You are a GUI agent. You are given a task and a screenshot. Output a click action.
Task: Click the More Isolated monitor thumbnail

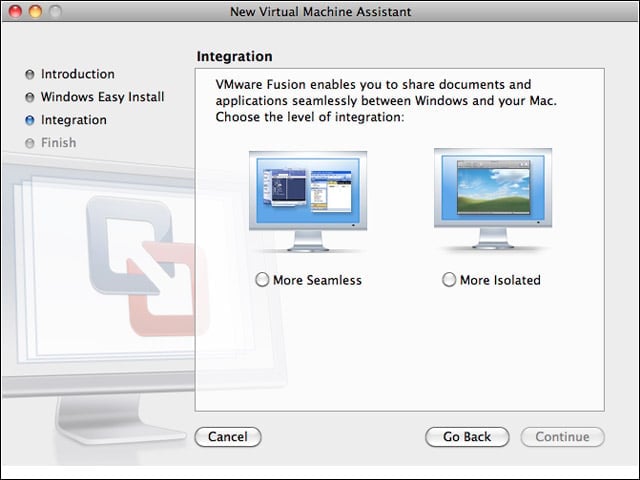(x=493, y=199)
